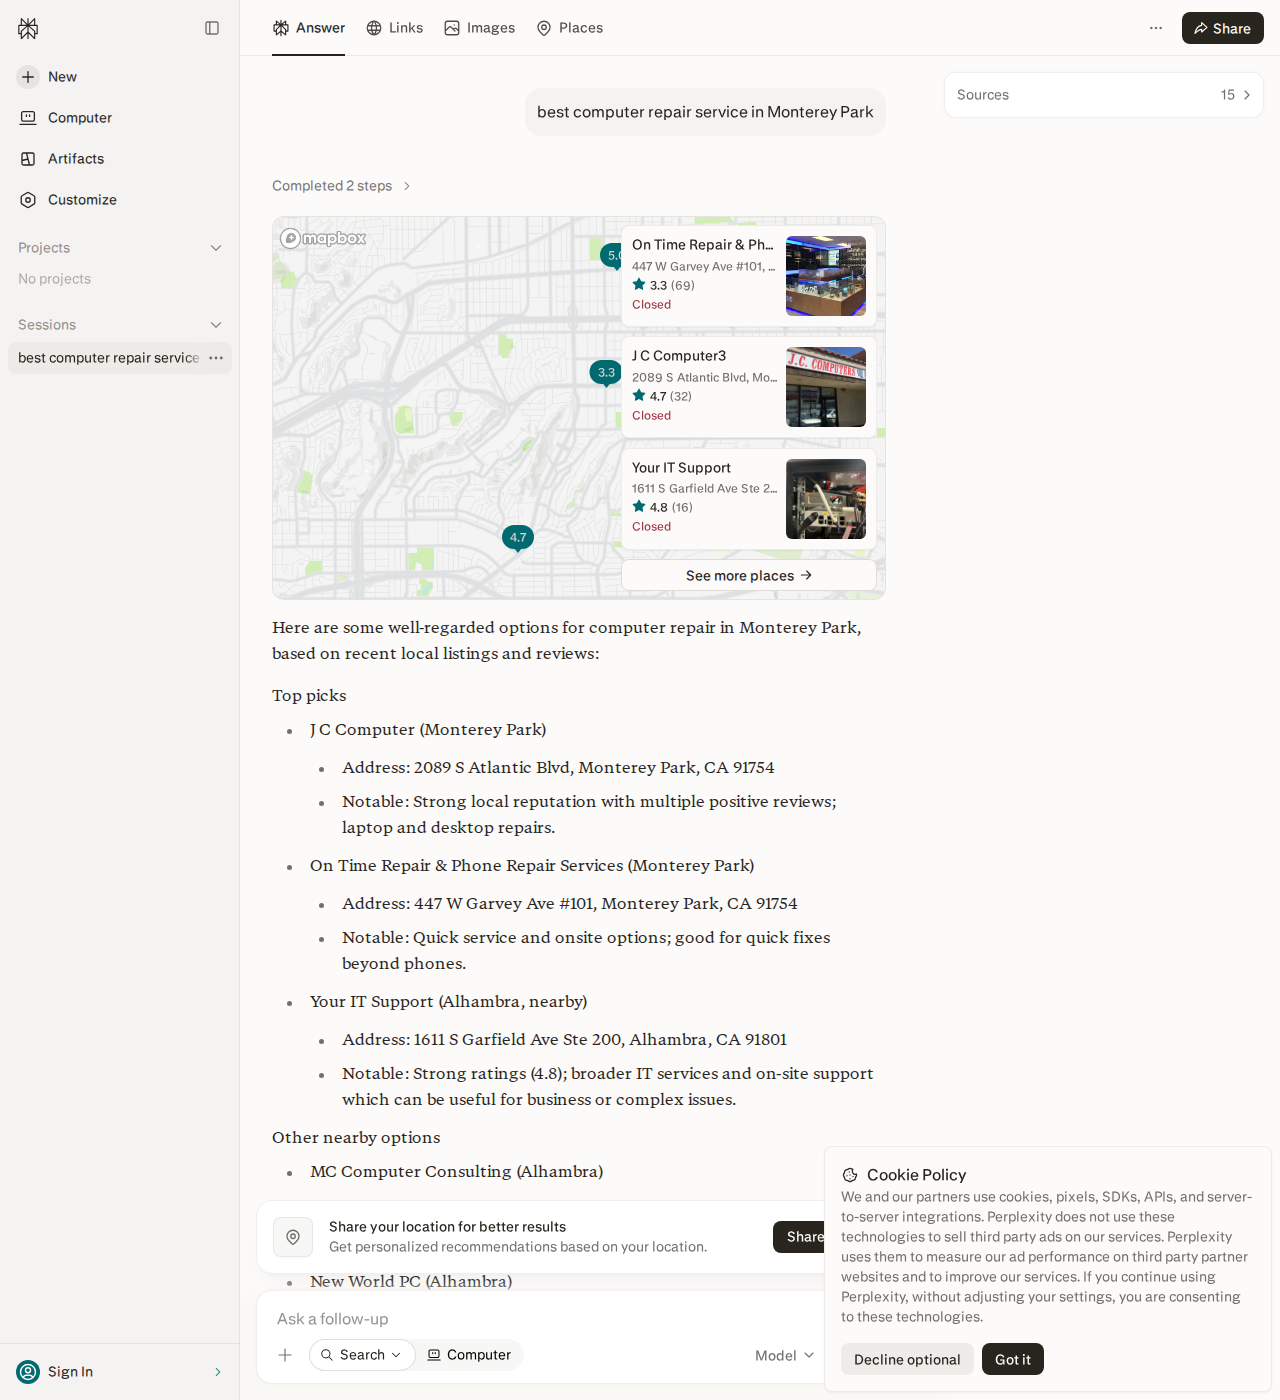1280x1400 pixels.
Task: Open the J C Computer3 storefront thumbnail
Action: [826, 387]
